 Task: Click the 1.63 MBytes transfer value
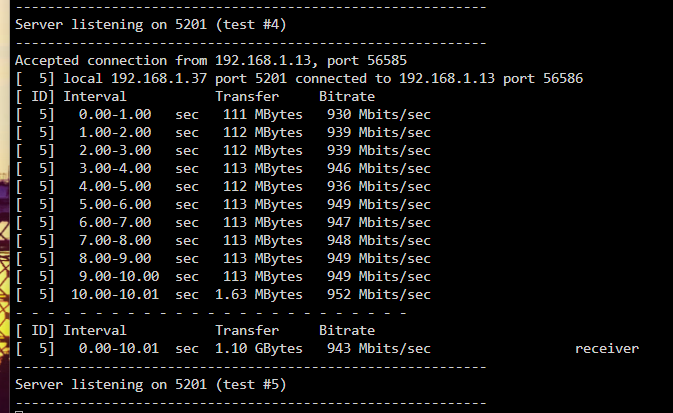coord(259,295)
